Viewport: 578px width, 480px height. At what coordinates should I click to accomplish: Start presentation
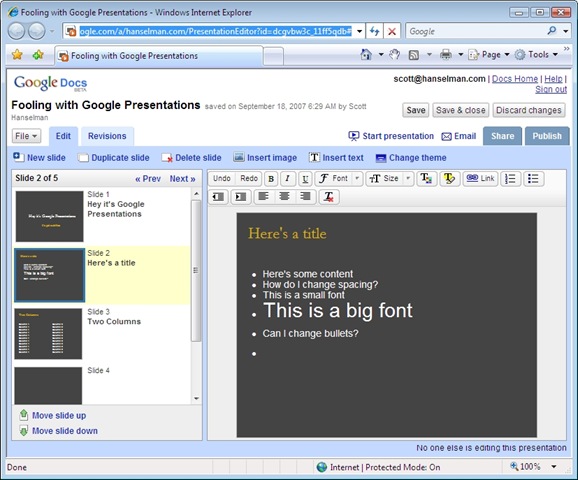(x=391, y=136)
